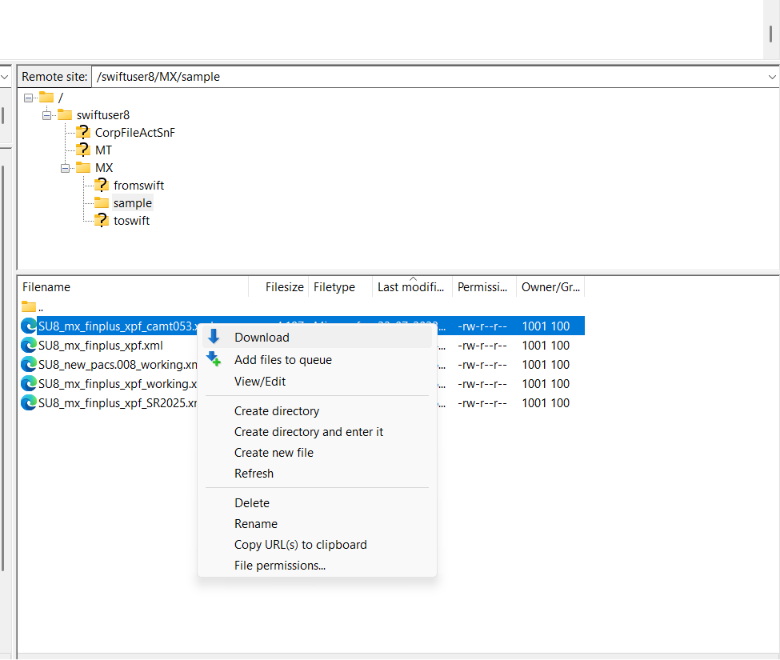Select the toswift tree label

[x=131, y=220]
